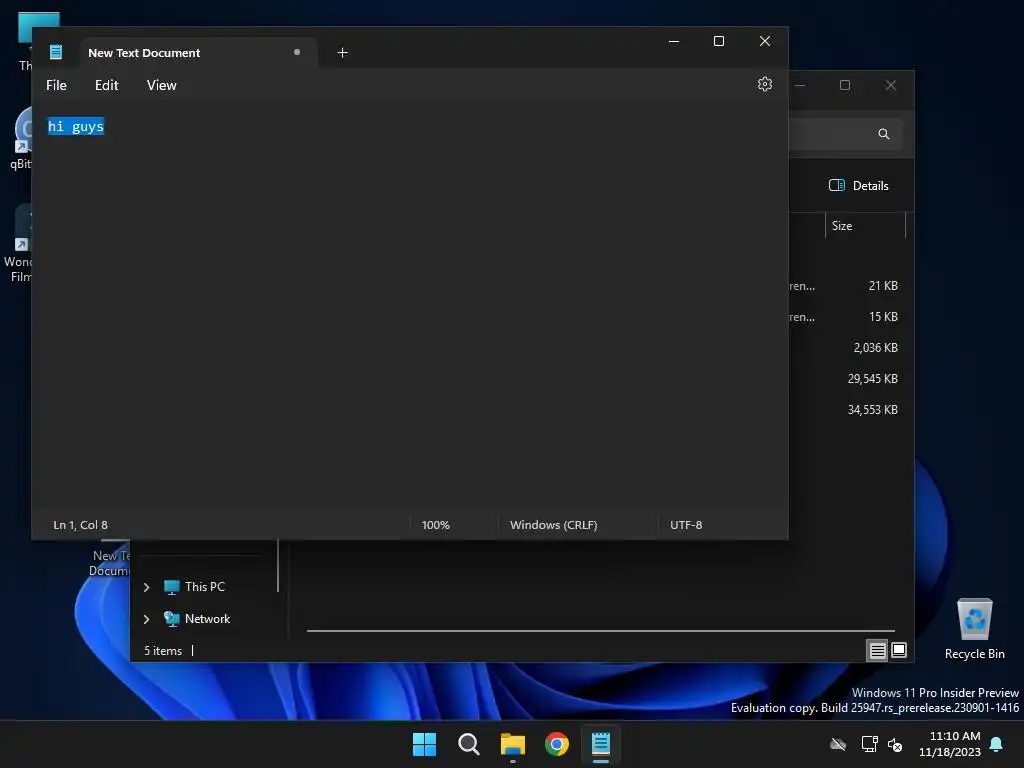
Task: Close the Notepad window
Action: 765,41
